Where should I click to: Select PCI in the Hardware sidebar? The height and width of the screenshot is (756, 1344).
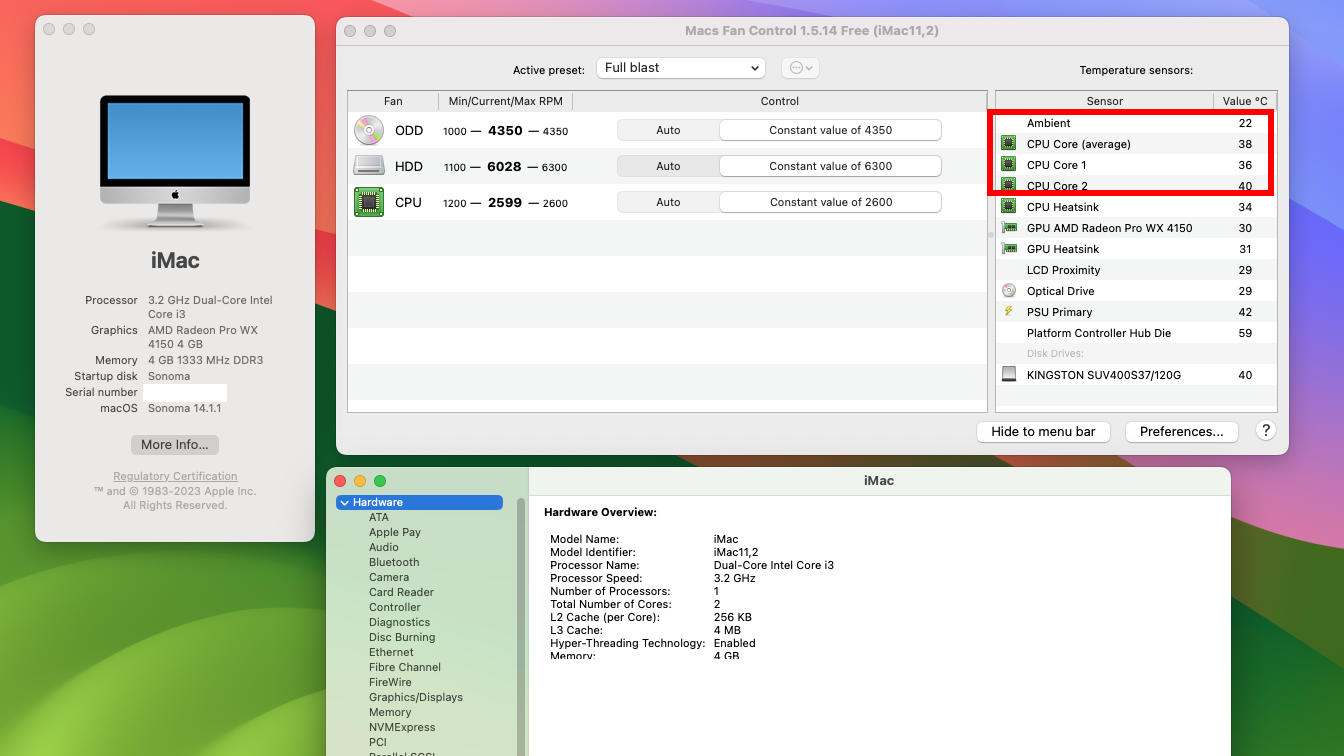(x=378, y=742)
